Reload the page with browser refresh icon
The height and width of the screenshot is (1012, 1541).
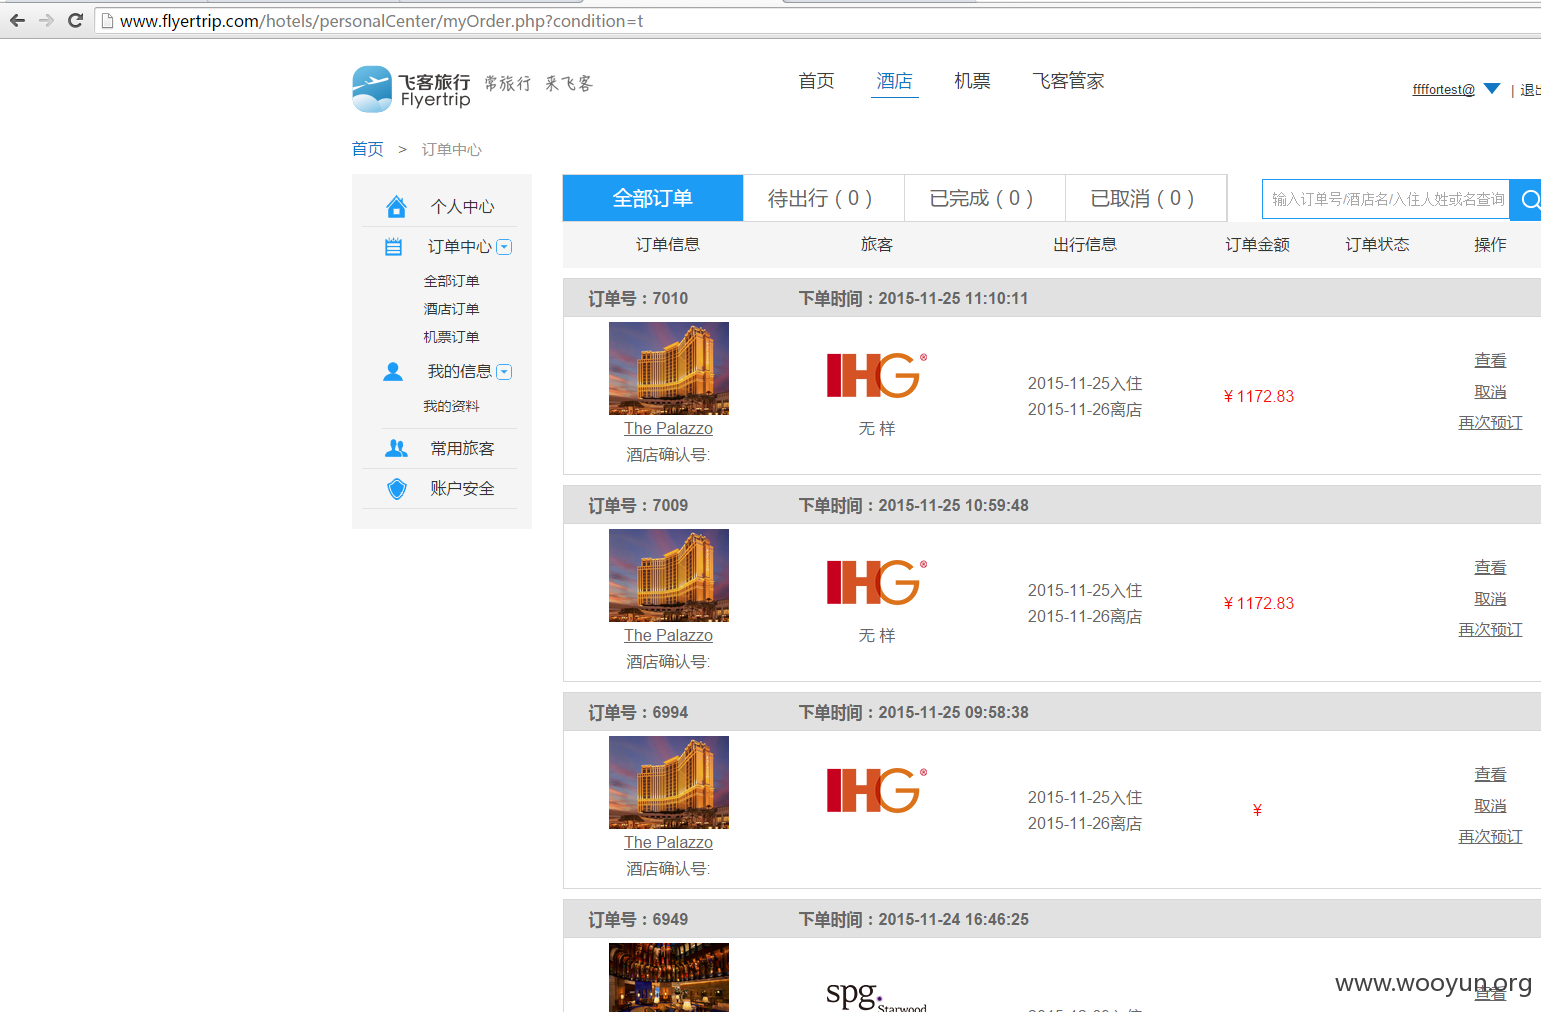pyautogui.click(x=75, y=20)
